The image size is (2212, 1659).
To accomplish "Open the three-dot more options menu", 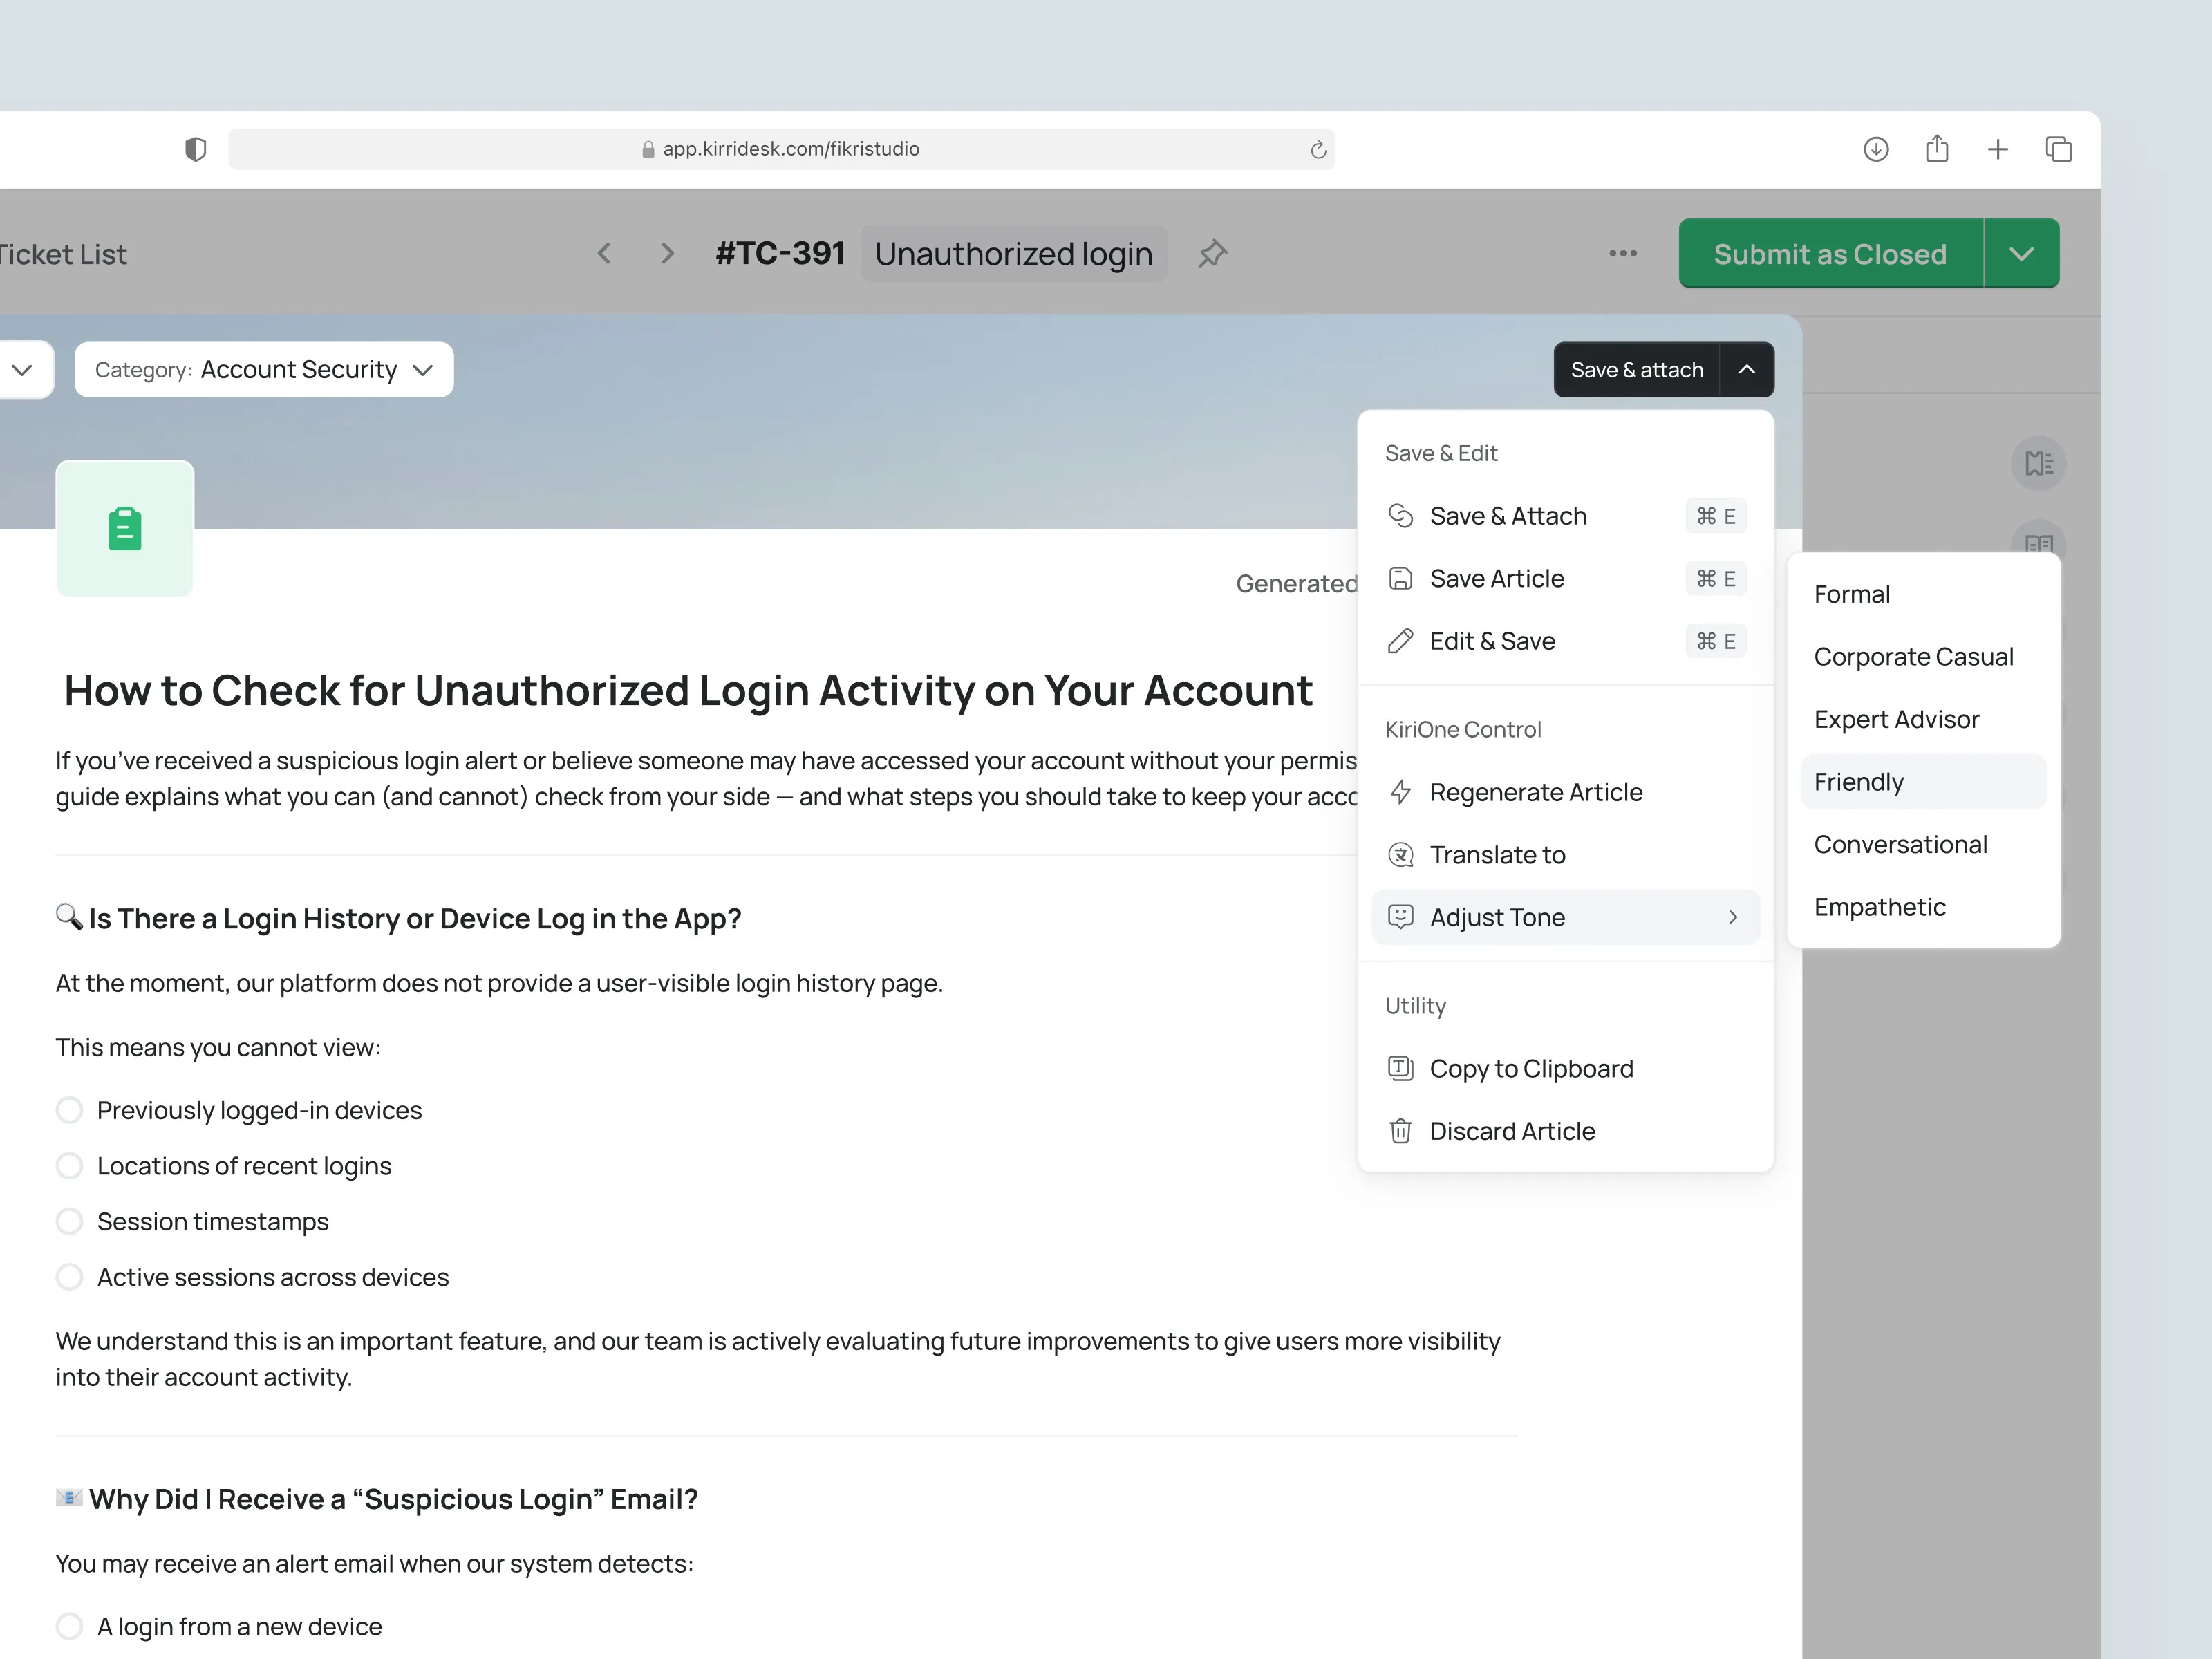I will pyautogui.click(x=1623, y=253).
